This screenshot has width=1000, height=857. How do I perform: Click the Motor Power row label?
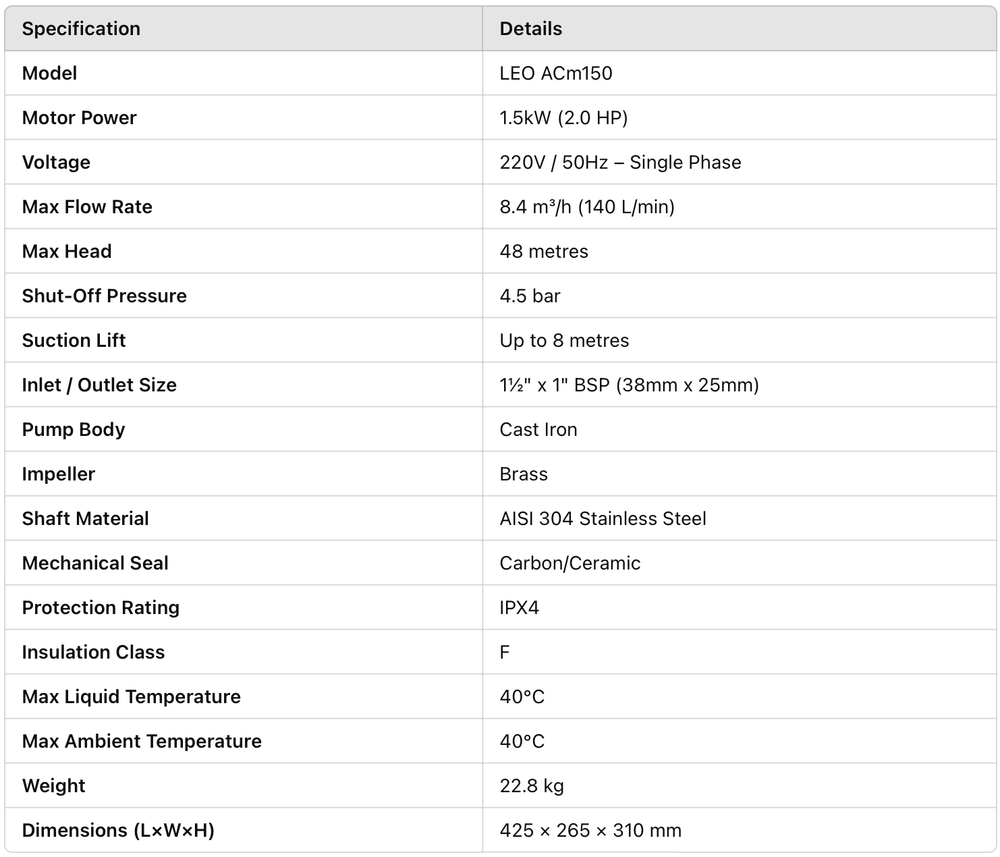coord(79,118)
